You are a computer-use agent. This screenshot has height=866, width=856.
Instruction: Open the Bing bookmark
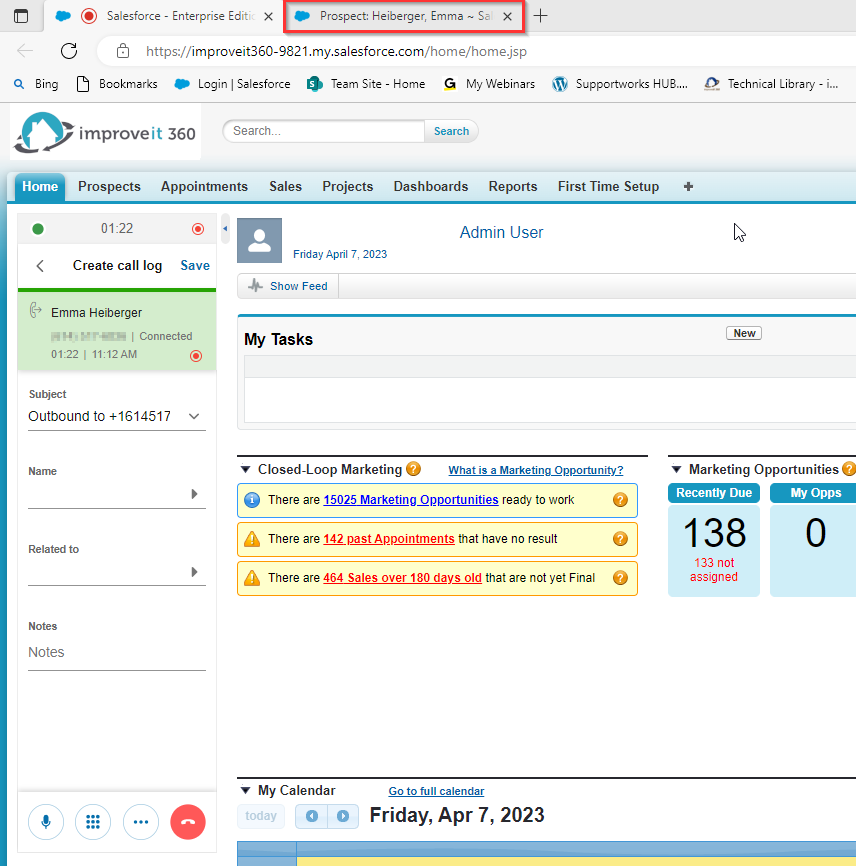(36, 84)
